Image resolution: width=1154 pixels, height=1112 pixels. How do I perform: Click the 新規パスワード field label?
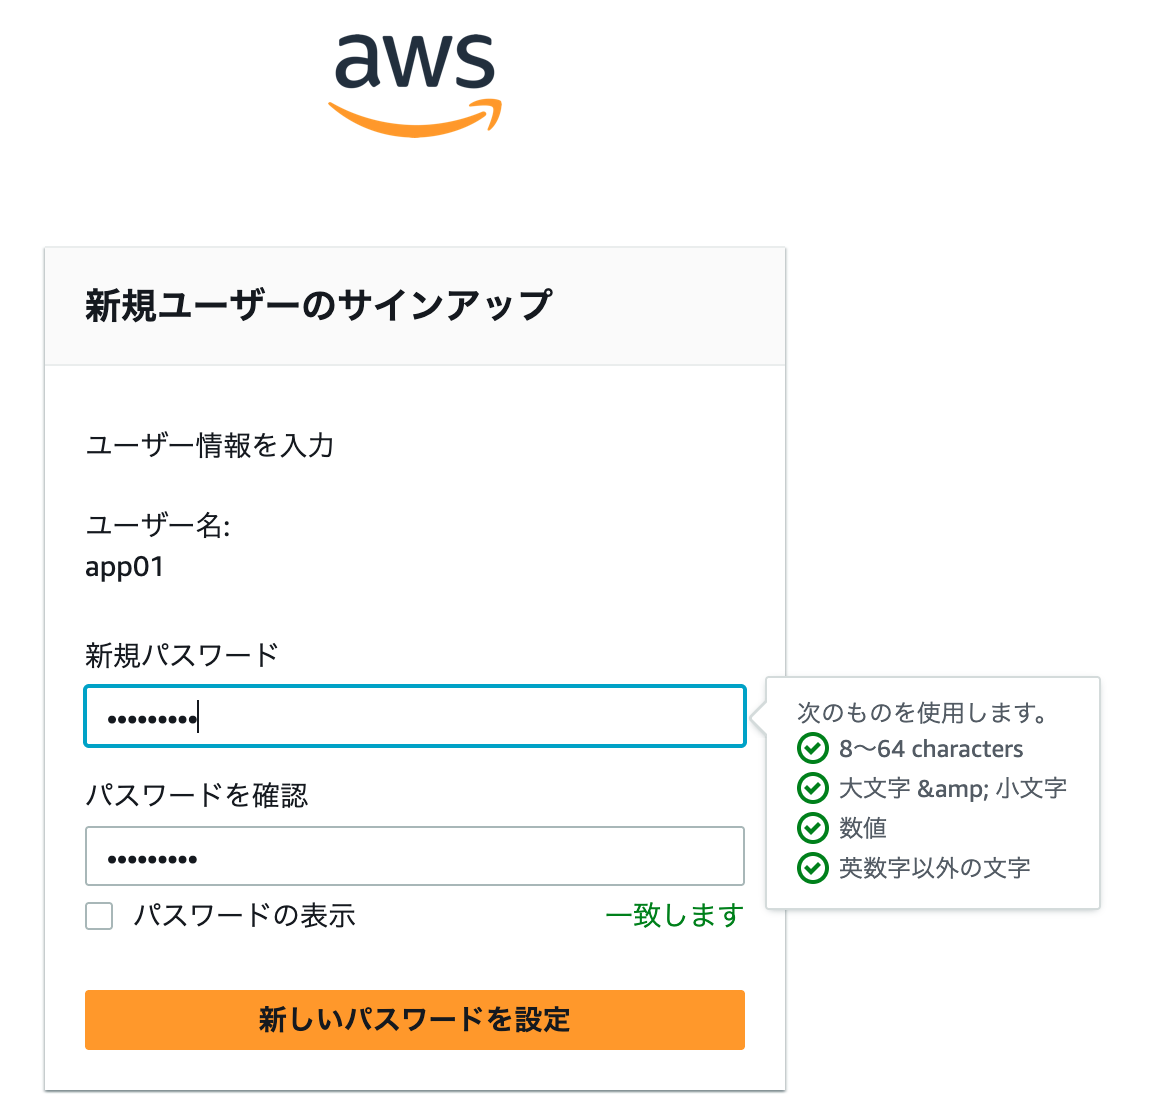(183, 655)
